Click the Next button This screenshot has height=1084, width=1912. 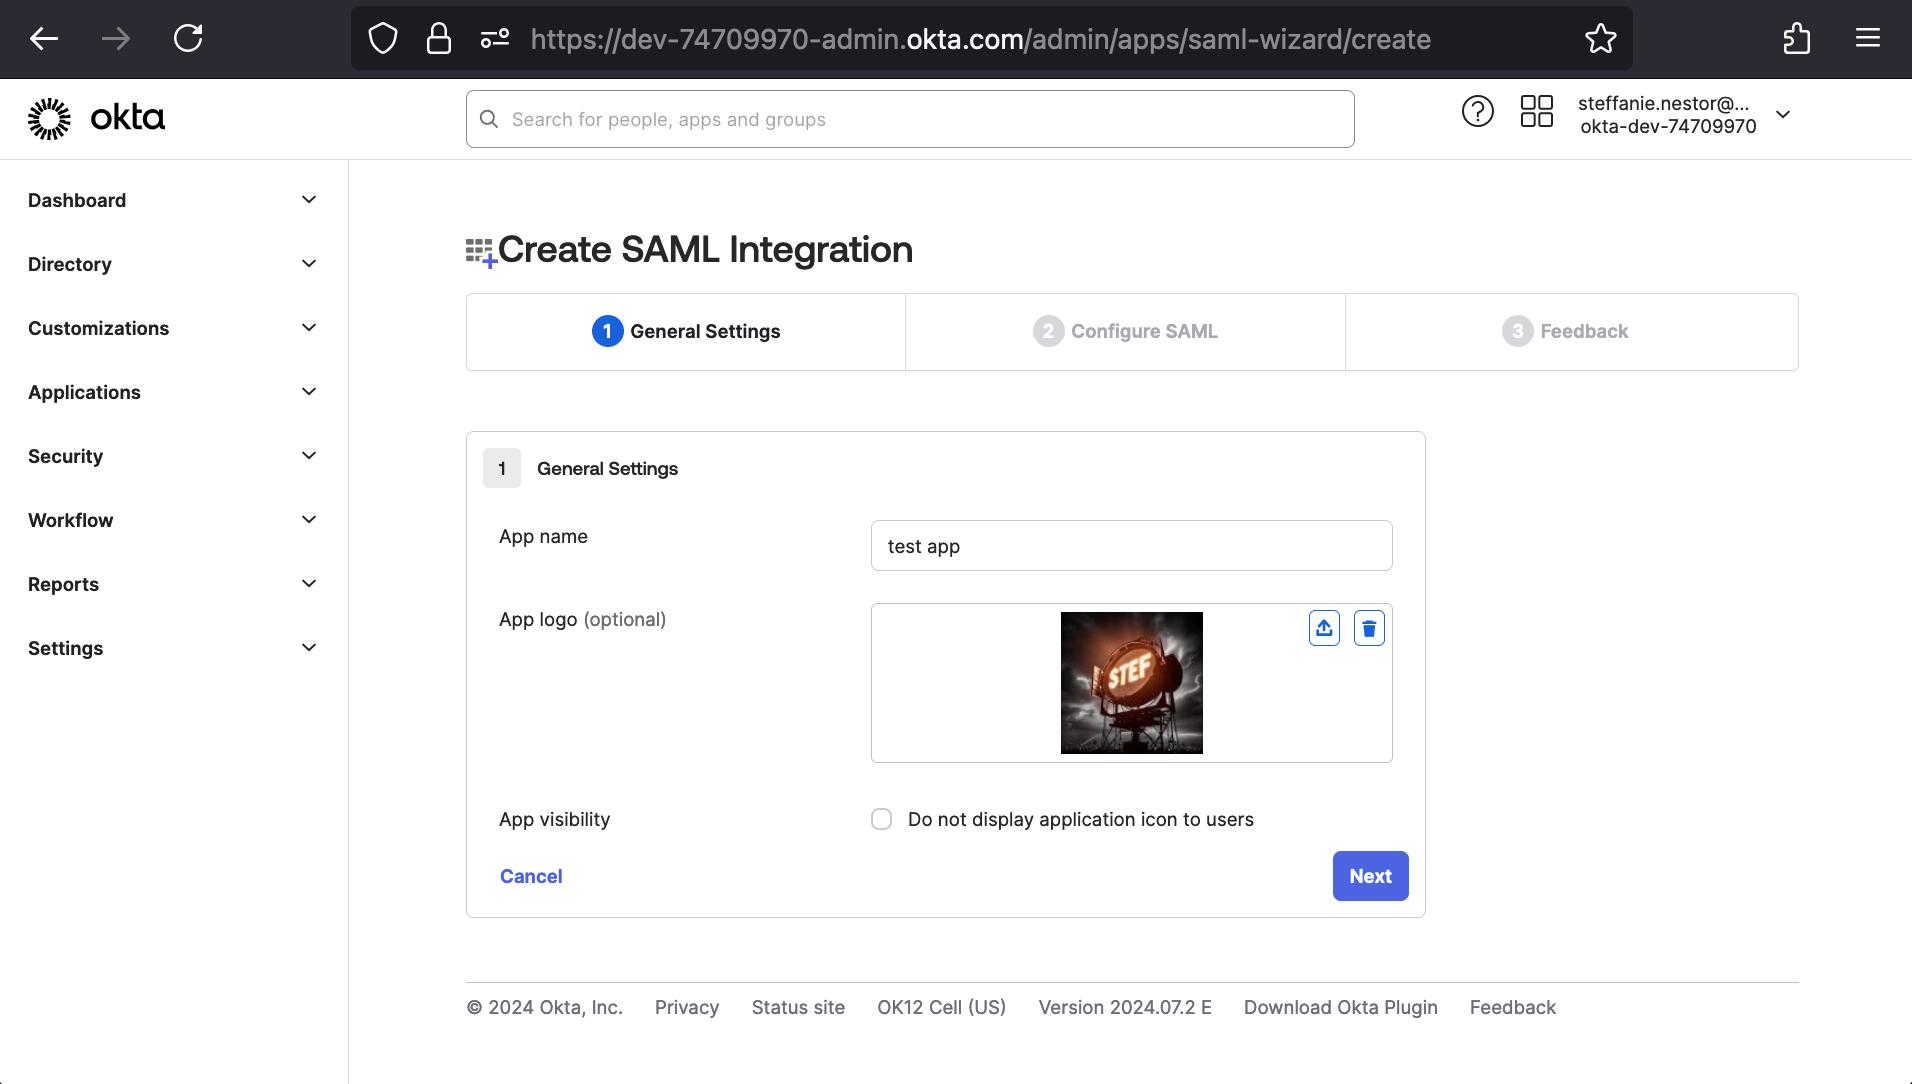(x=1370, y=876)
